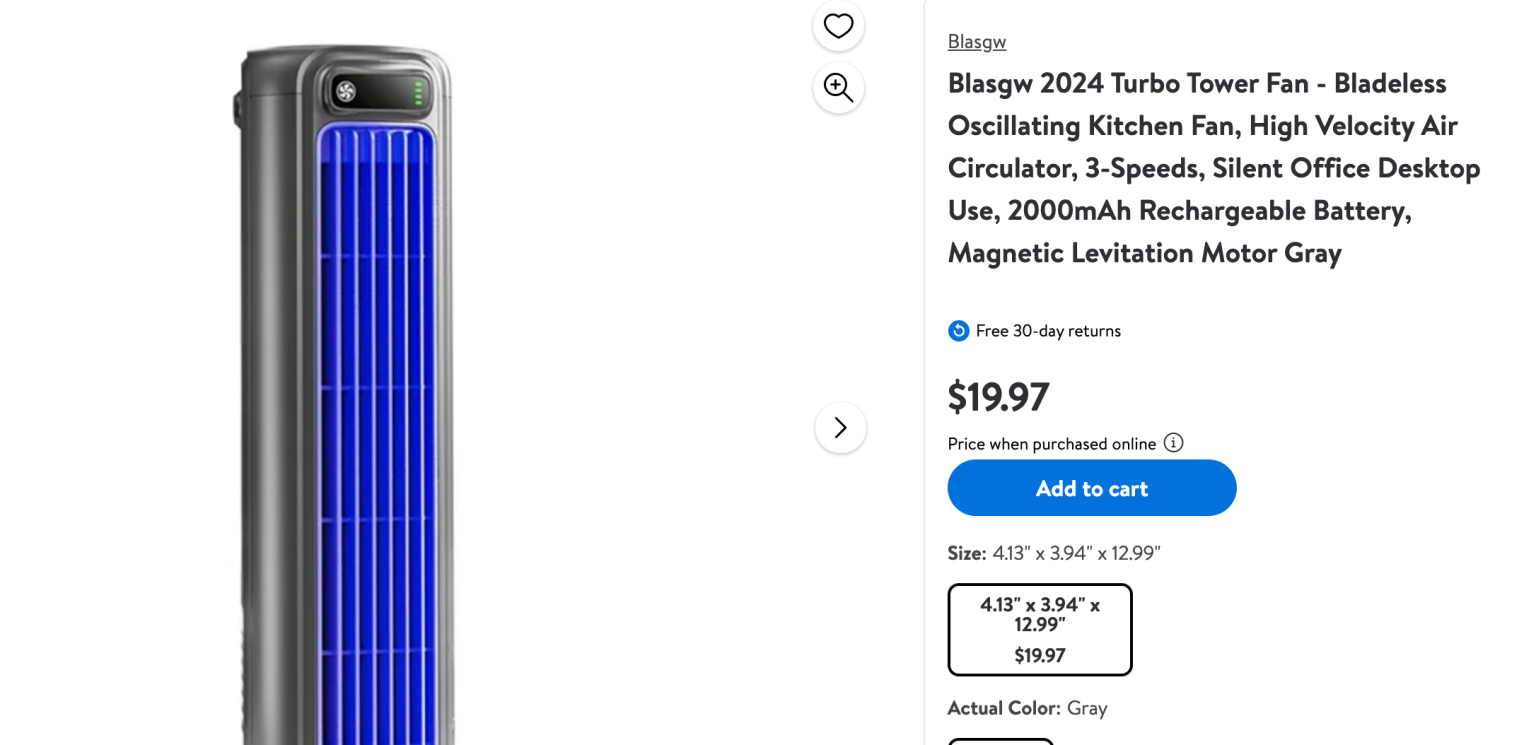1536x745 pixels.
Task: Open the price info circled-i icon
Action: [1172, 443]
